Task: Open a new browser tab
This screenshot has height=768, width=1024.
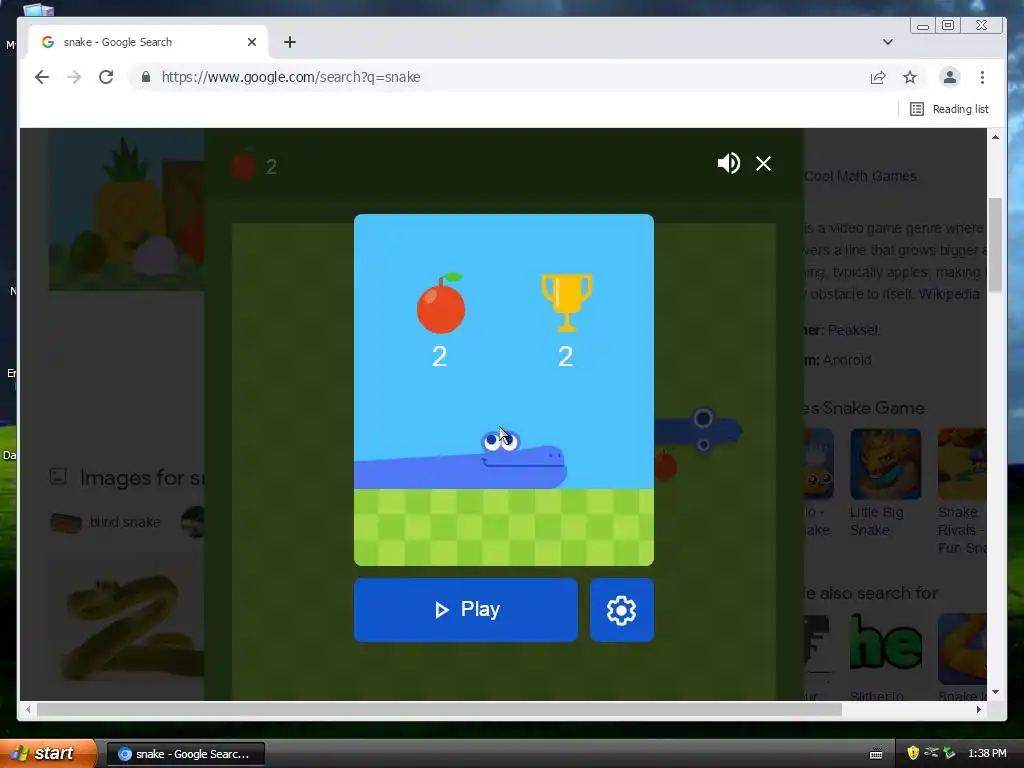Action: coord(290,42)
